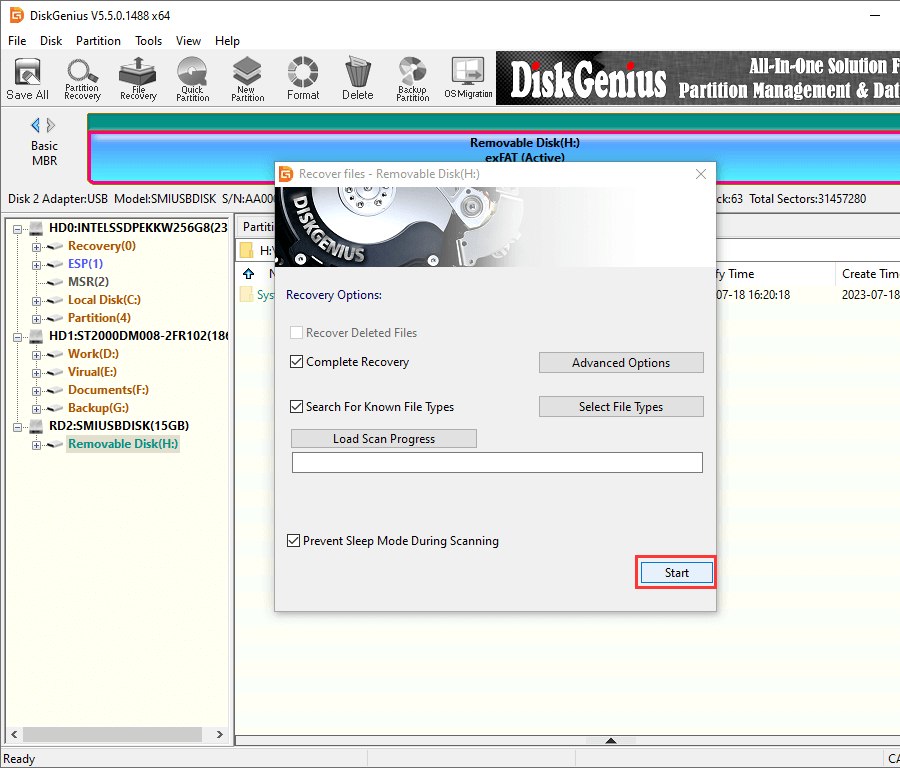Click the Advanced Options button
900x768 pixels.
(621, 363)
